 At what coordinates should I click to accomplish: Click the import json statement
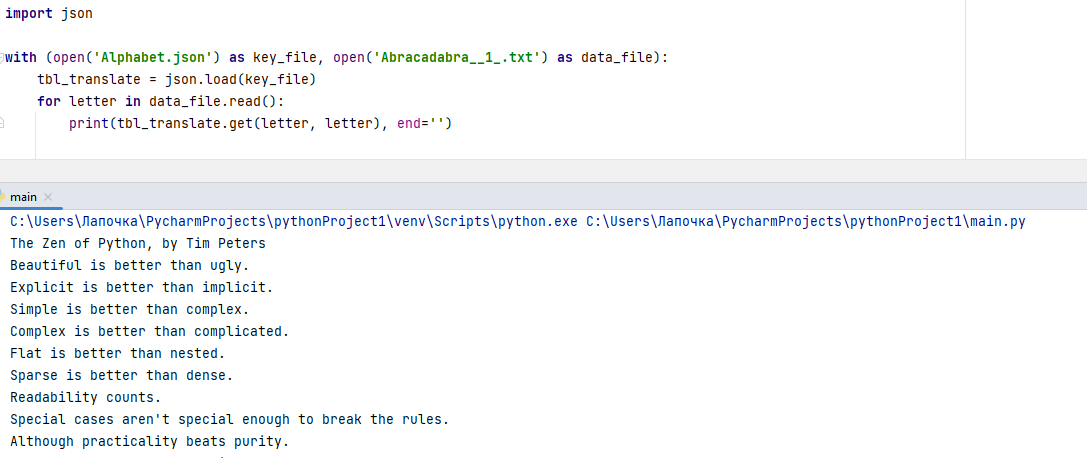(x=49, y=14)
